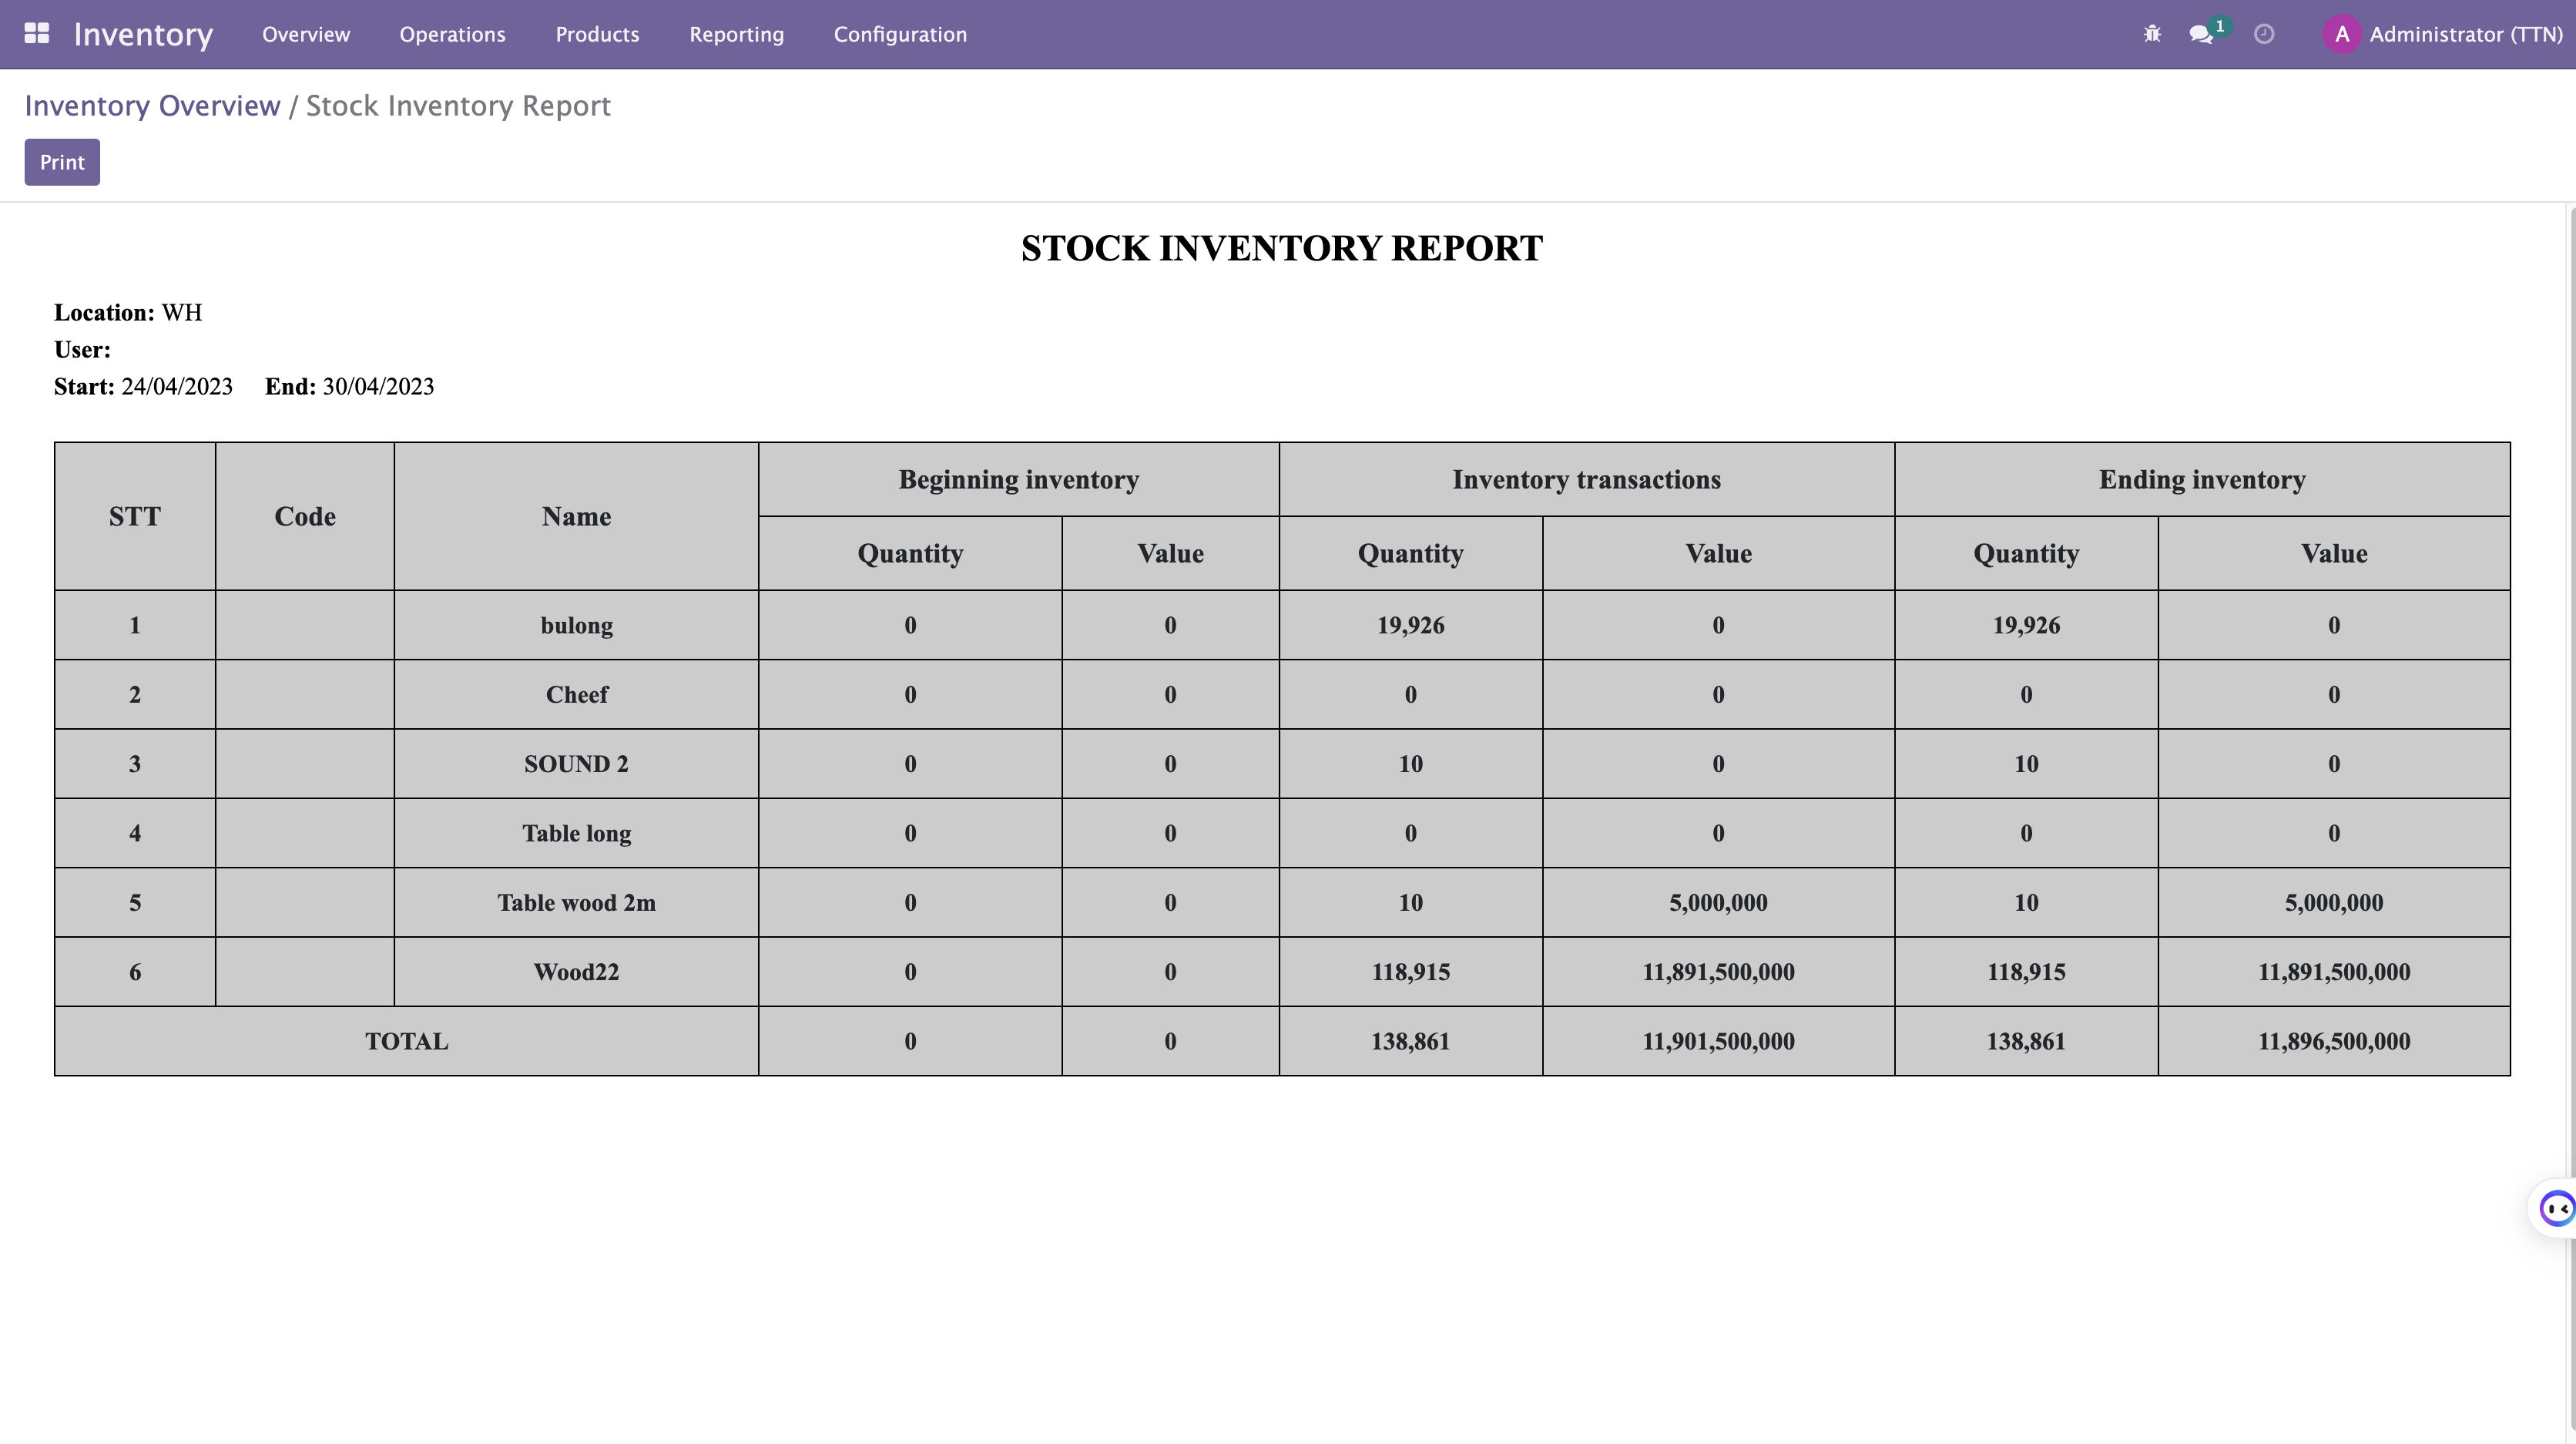Click the Wood22 product name cell
2576x1444 pixels.
[x=576, y=972]
